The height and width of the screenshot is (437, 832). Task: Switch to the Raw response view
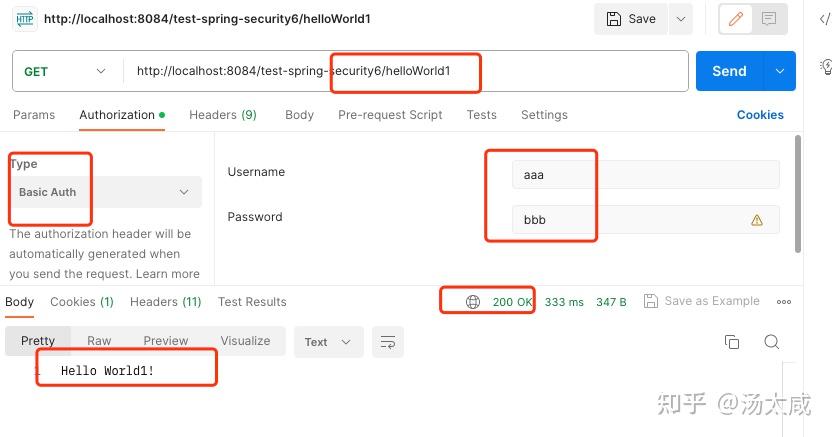click(x=99, y=341)
